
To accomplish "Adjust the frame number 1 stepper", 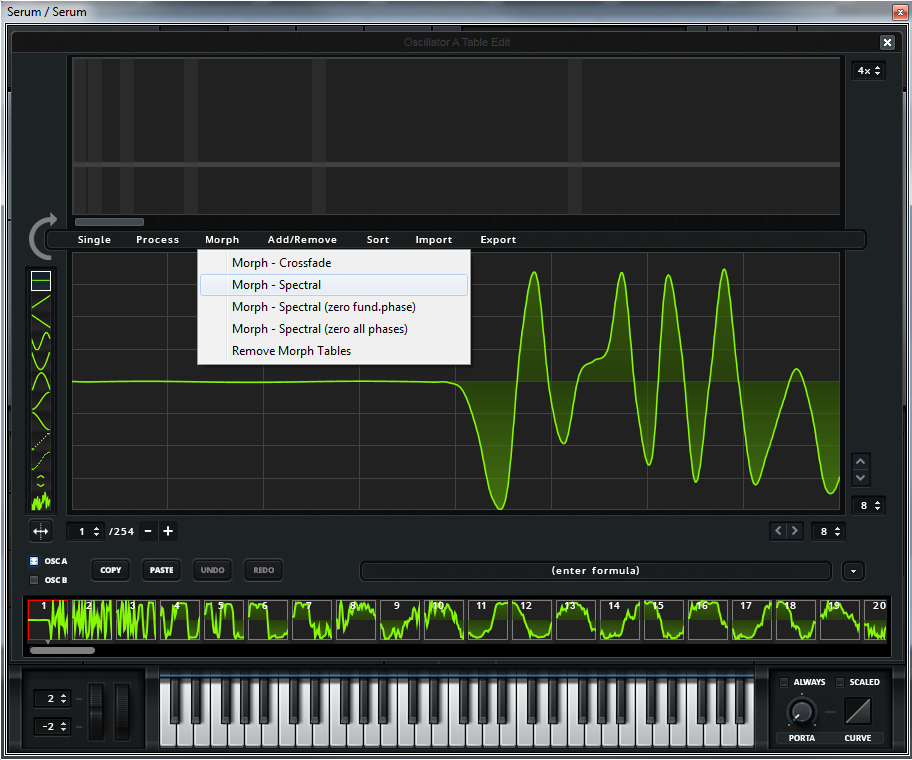I will 86,531.
